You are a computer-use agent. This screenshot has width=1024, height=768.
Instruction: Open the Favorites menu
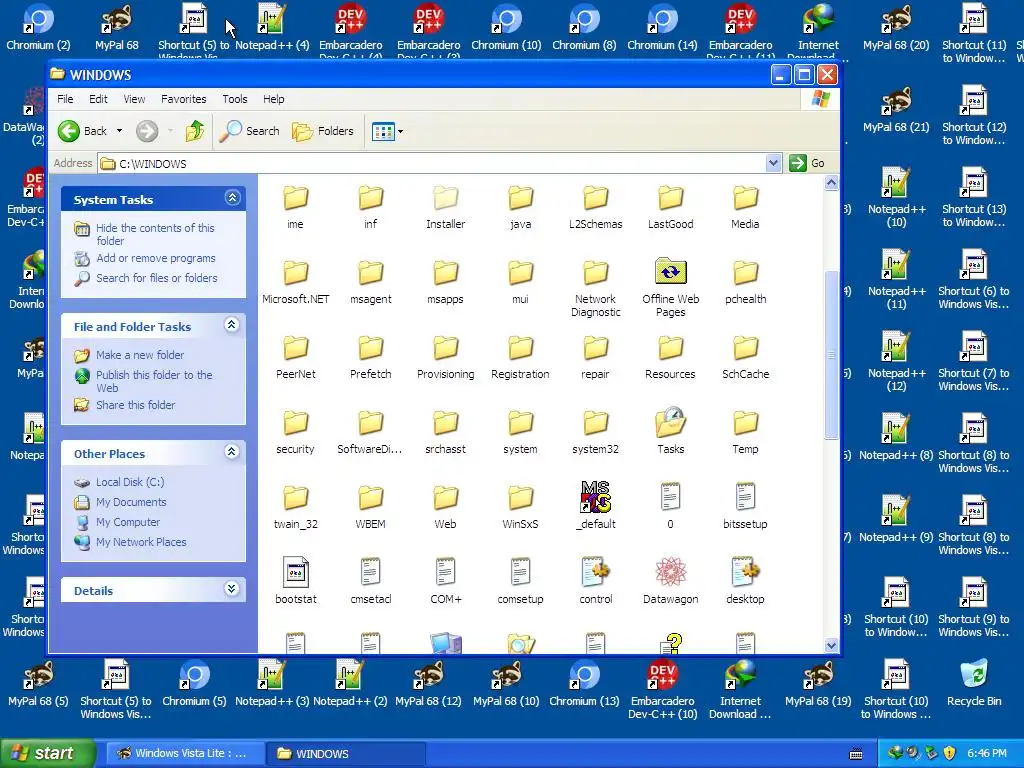184,99
